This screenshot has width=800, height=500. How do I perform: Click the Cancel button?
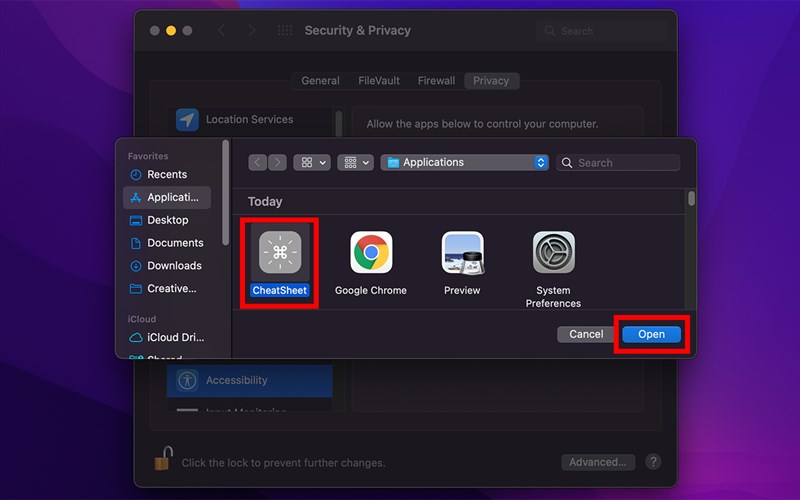586,334
